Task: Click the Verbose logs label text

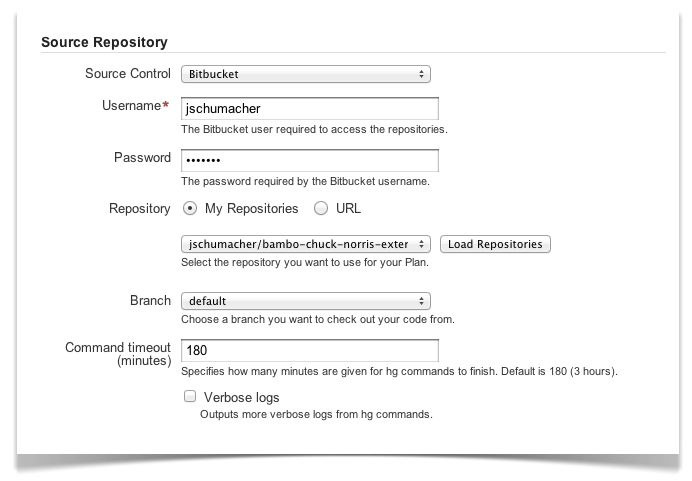Action: (241, 398)
